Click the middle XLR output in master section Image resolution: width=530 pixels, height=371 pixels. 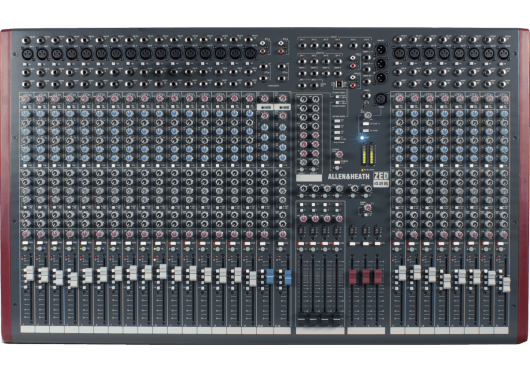click(381, 64)
